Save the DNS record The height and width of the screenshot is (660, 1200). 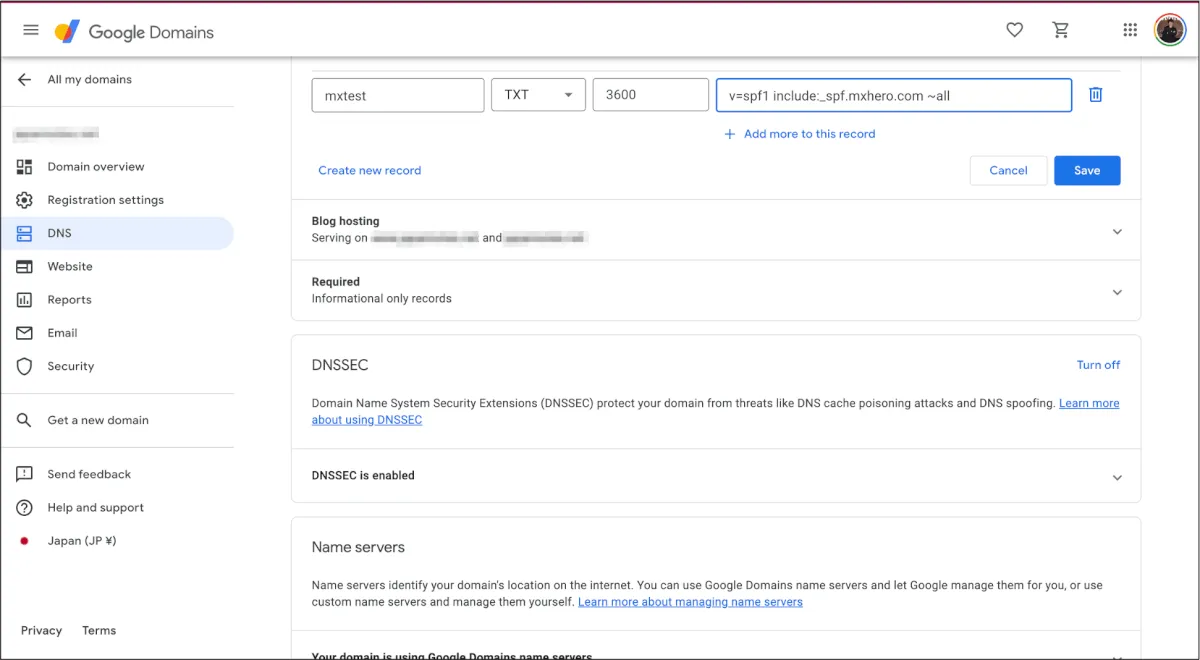click(1086, 171)
